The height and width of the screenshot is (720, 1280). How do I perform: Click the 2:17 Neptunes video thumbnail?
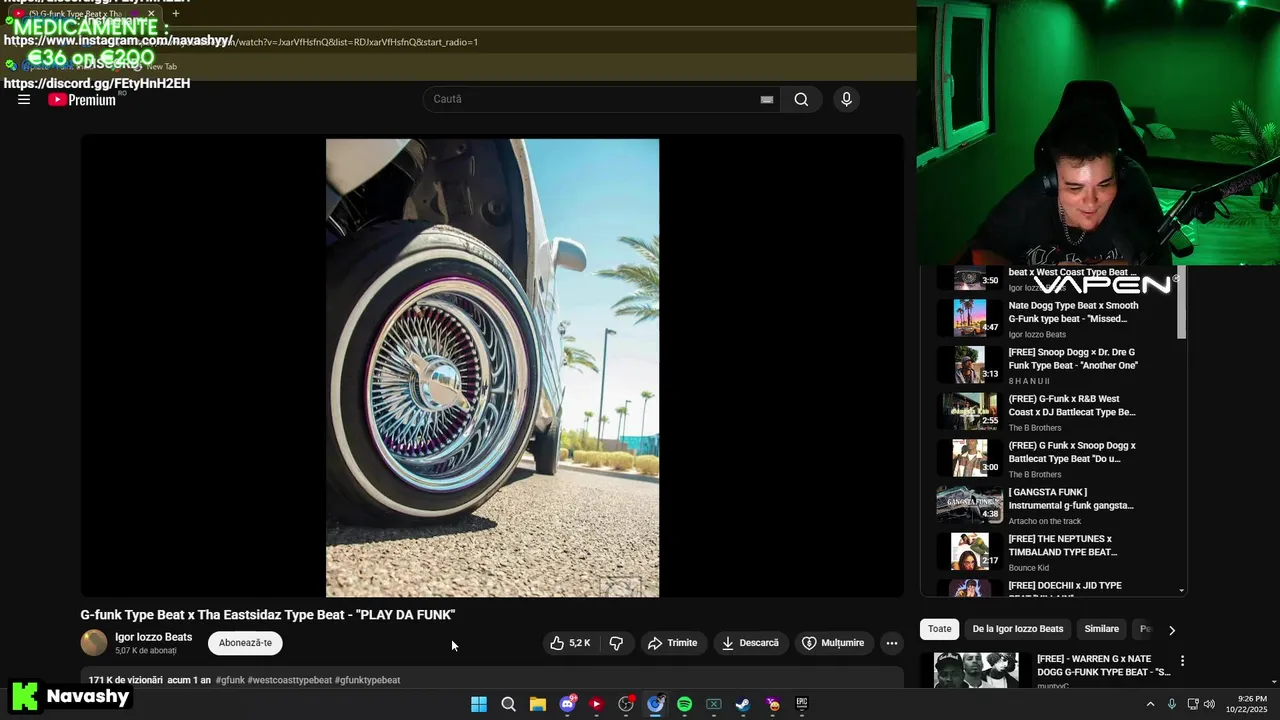click(x=970, y=551)
